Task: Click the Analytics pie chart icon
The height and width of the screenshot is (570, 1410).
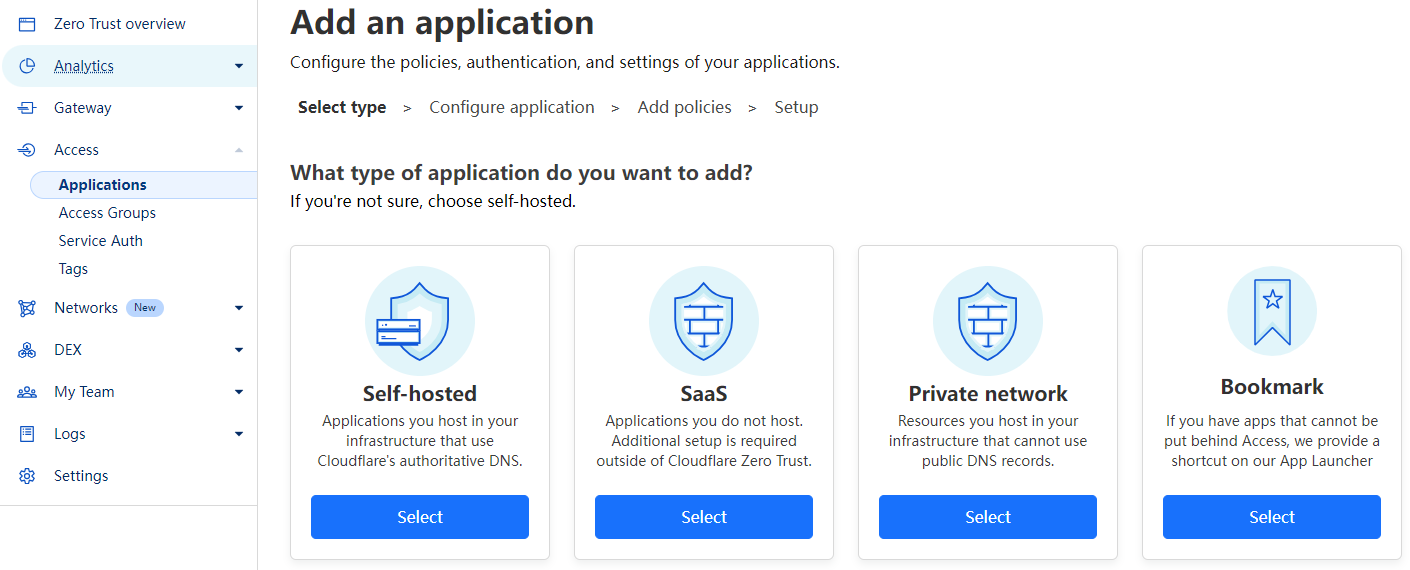Action: click(x=27, y=66)
